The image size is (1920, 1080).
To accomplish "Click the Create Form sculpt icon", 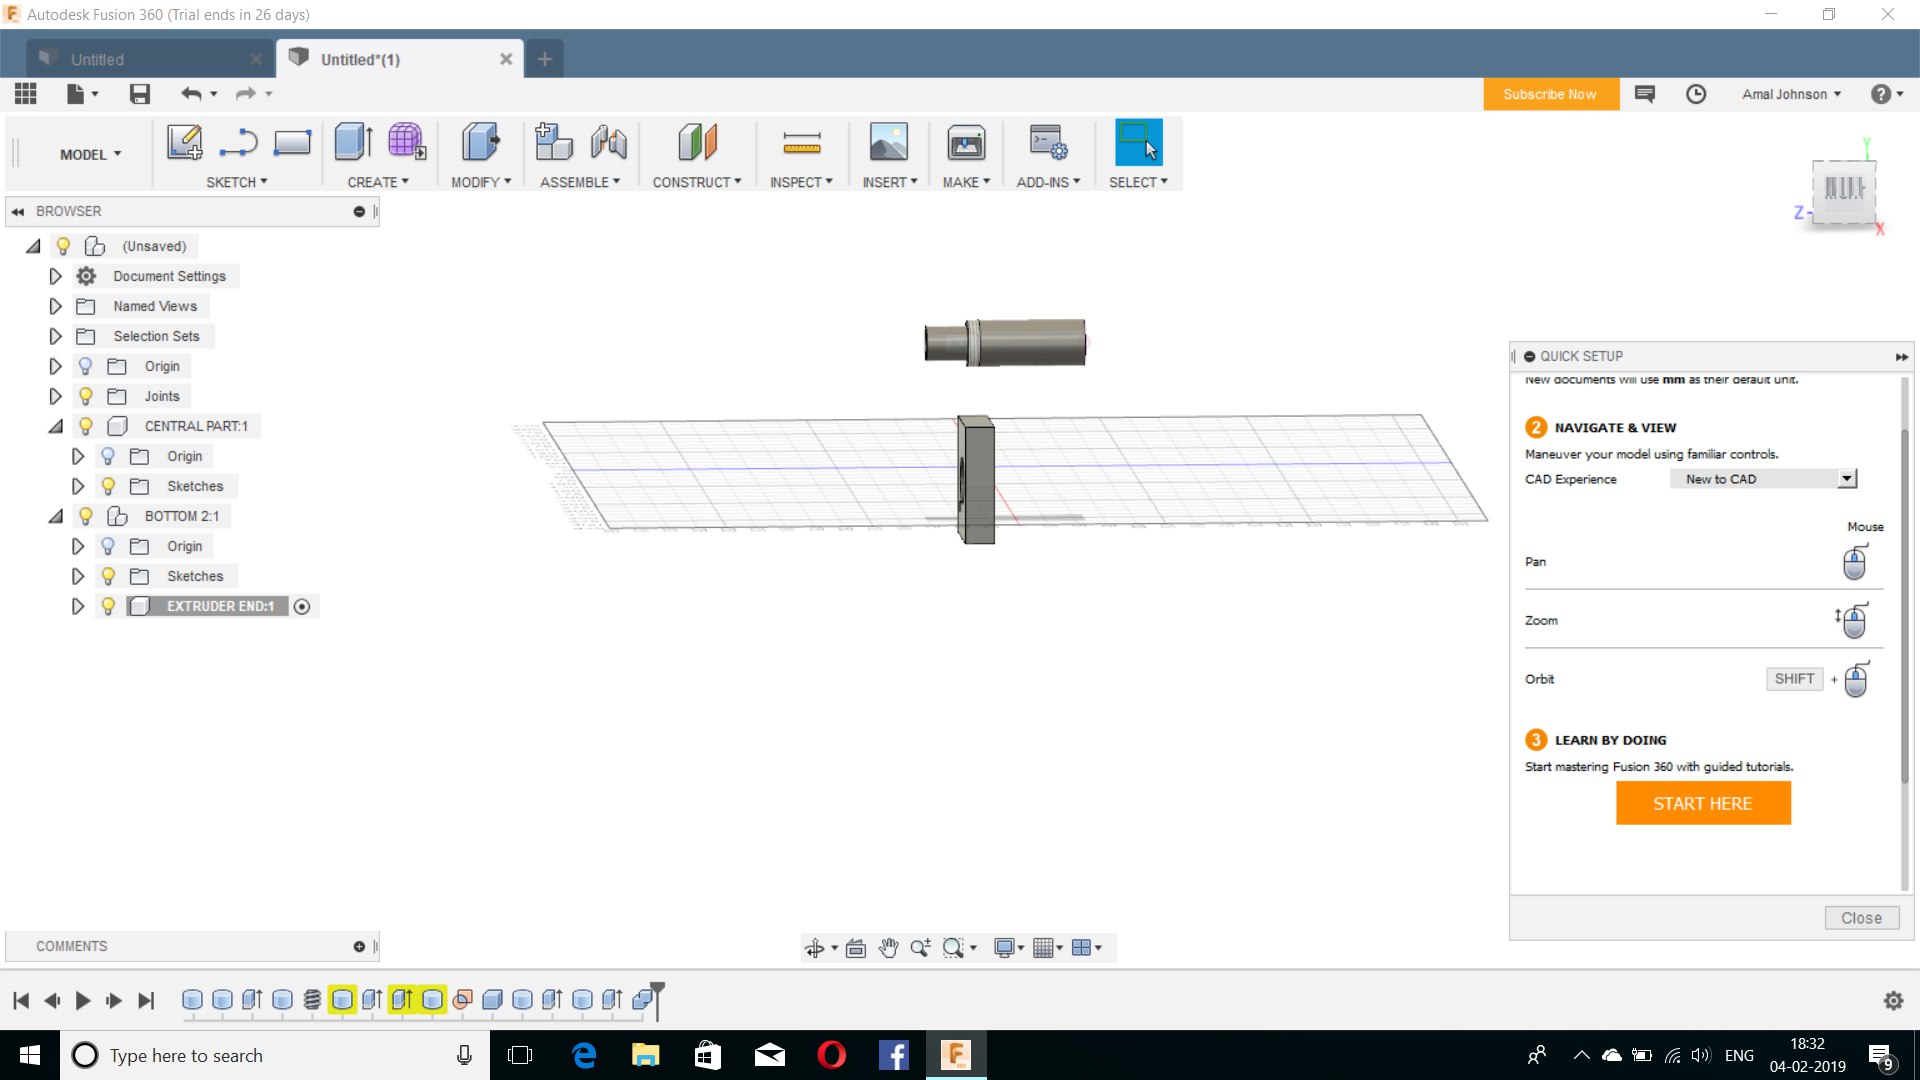I will tap(406, 143).
